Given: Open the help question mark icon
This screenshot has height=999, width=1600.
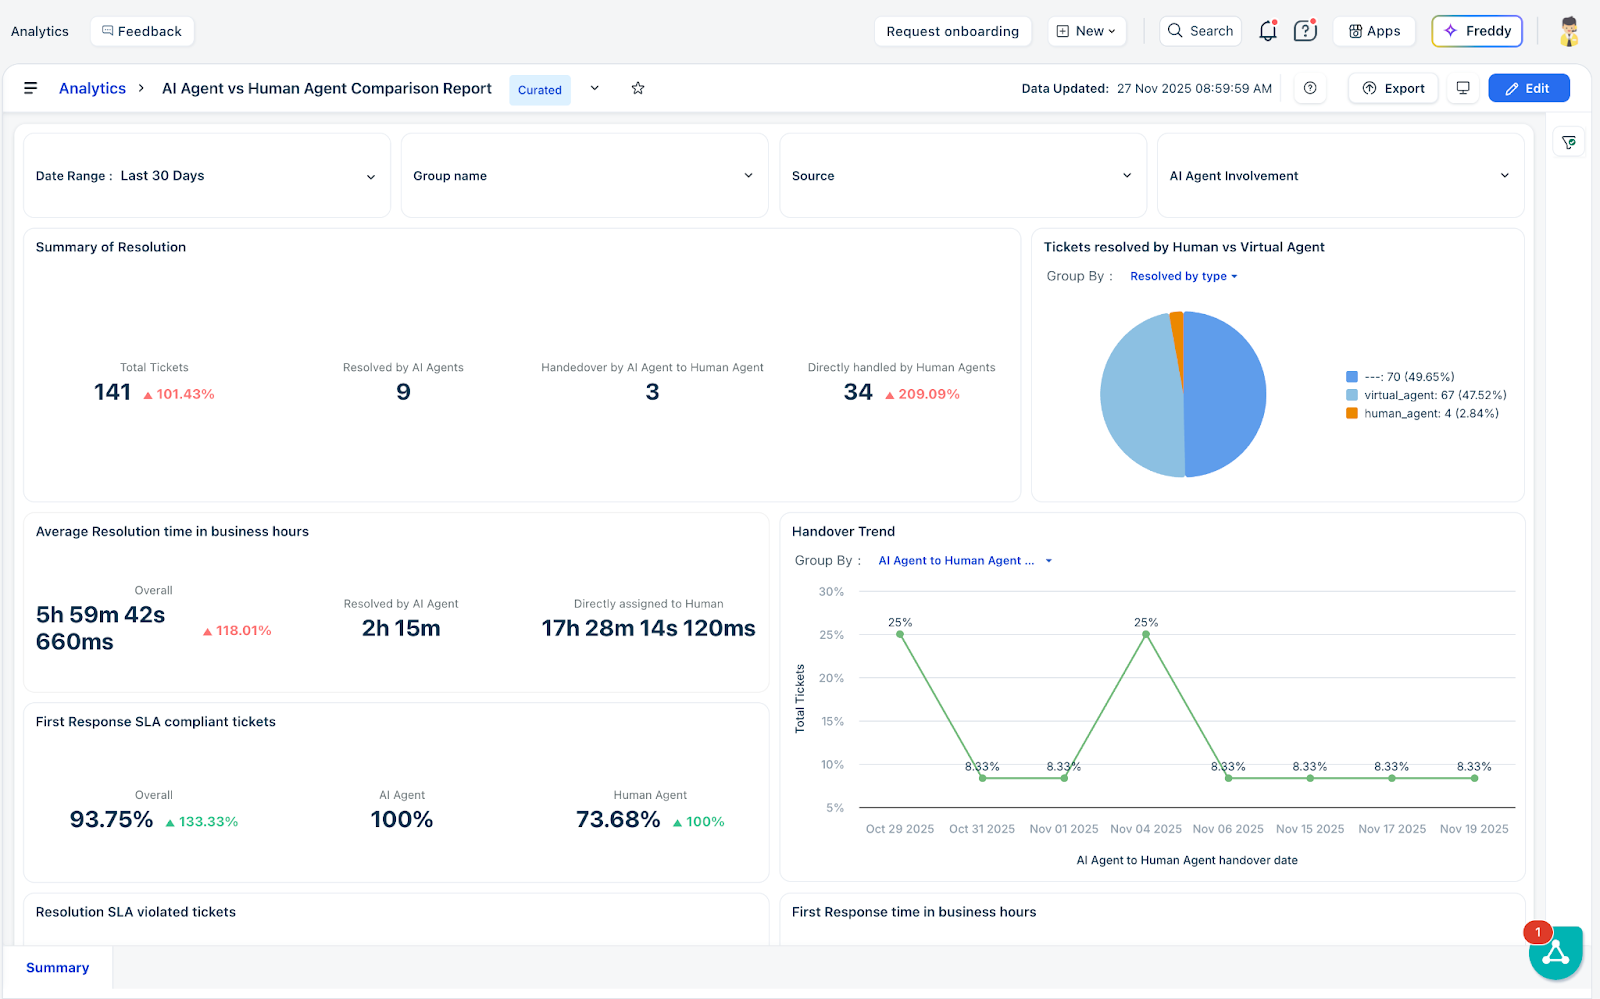Looking at the screenshot, I should coord(1305,31).
